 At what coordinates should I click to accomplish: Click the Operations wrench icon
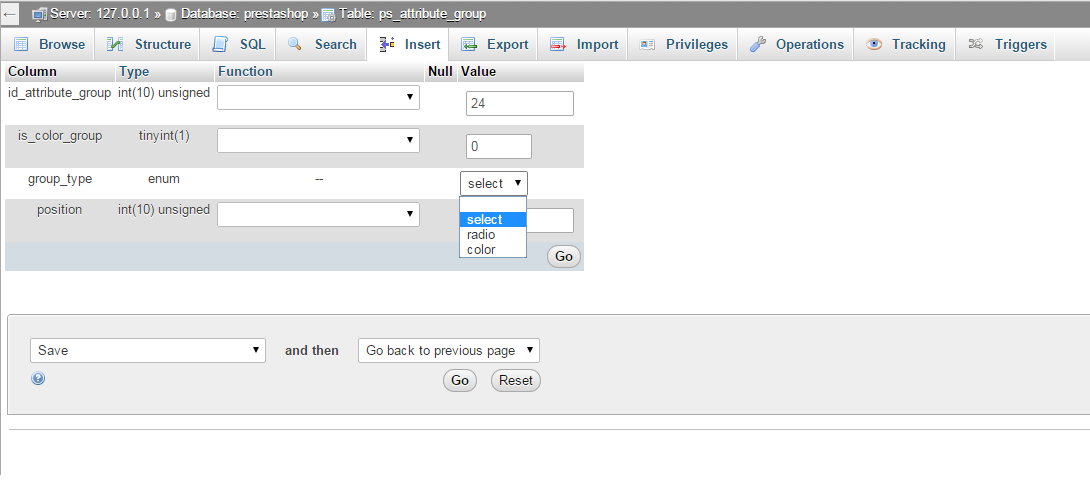(x=758, y=44)
